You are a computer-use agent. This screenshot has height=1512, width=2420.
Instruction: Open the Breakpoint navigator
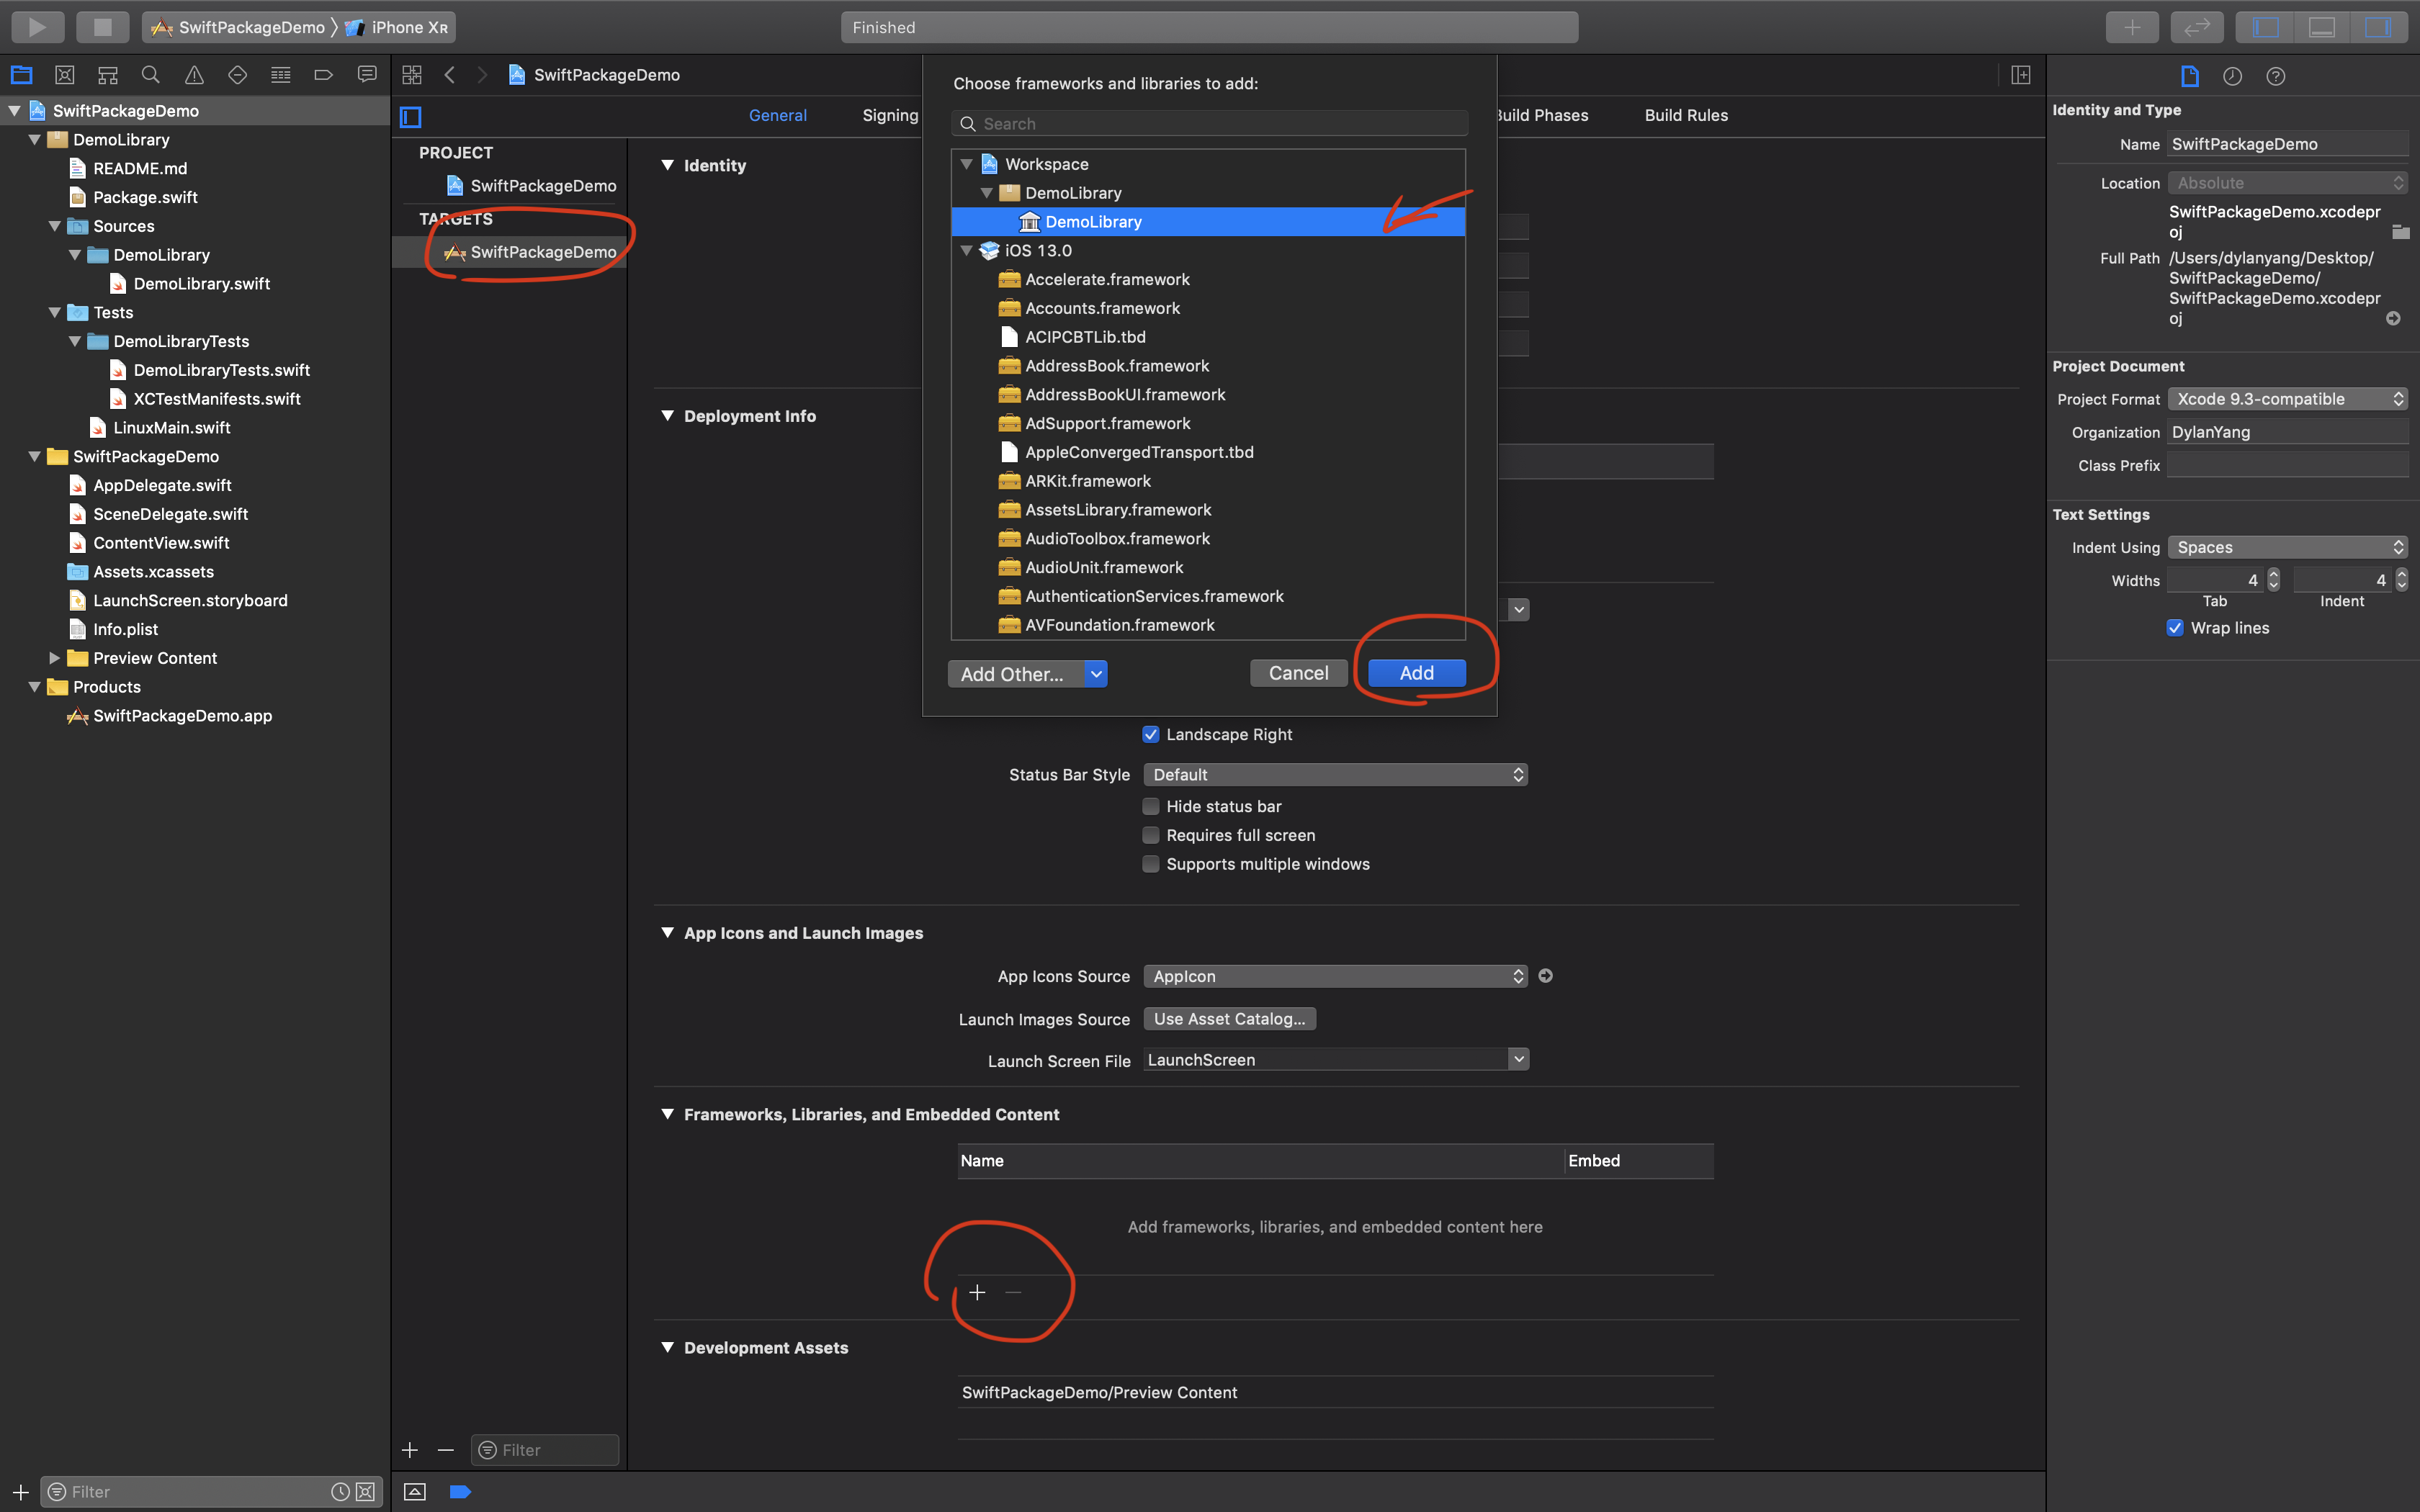323,75
